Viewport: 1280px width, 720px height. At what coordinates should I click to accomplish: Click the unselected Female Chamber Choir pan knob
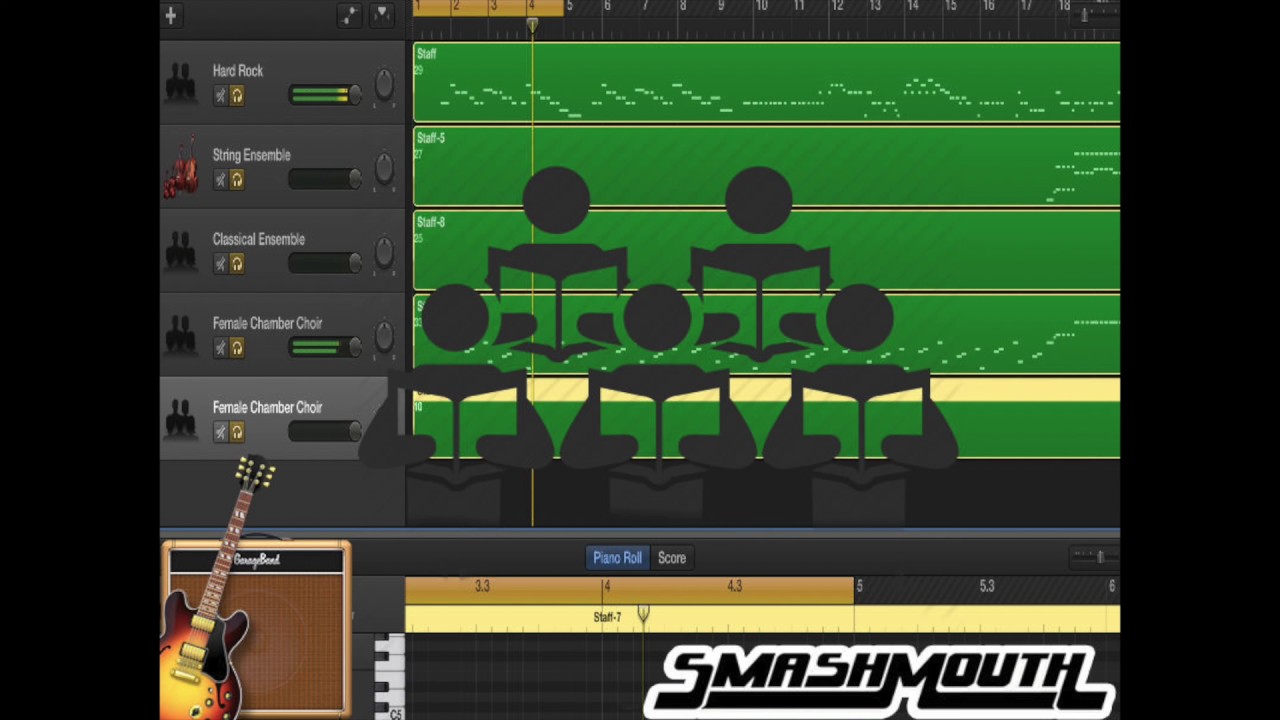384,336
